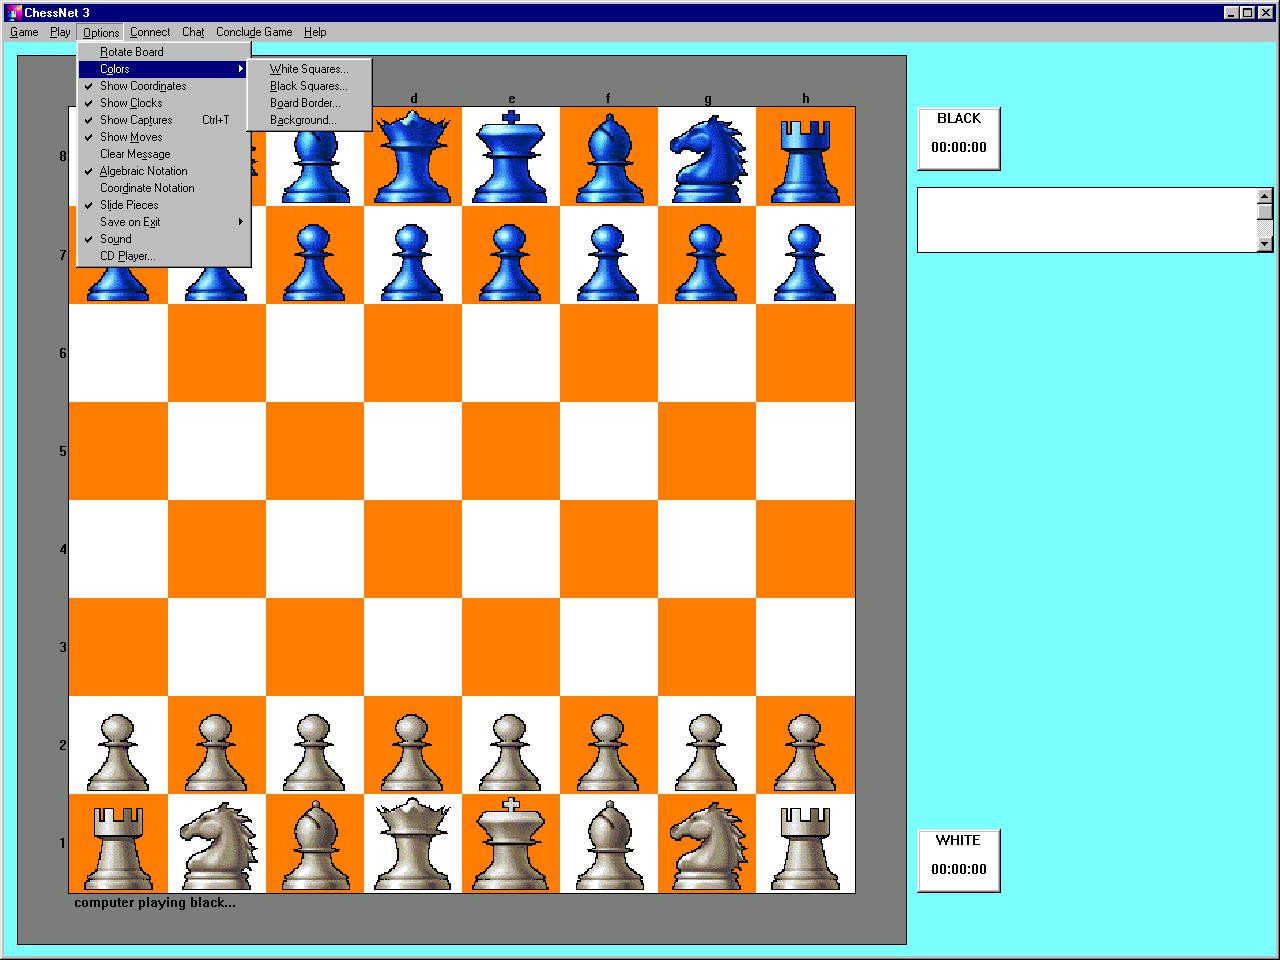Screen dimensions: 1280x960
Task: Expand the Save on Exit submenu
Action: click(x=164, y=222)
